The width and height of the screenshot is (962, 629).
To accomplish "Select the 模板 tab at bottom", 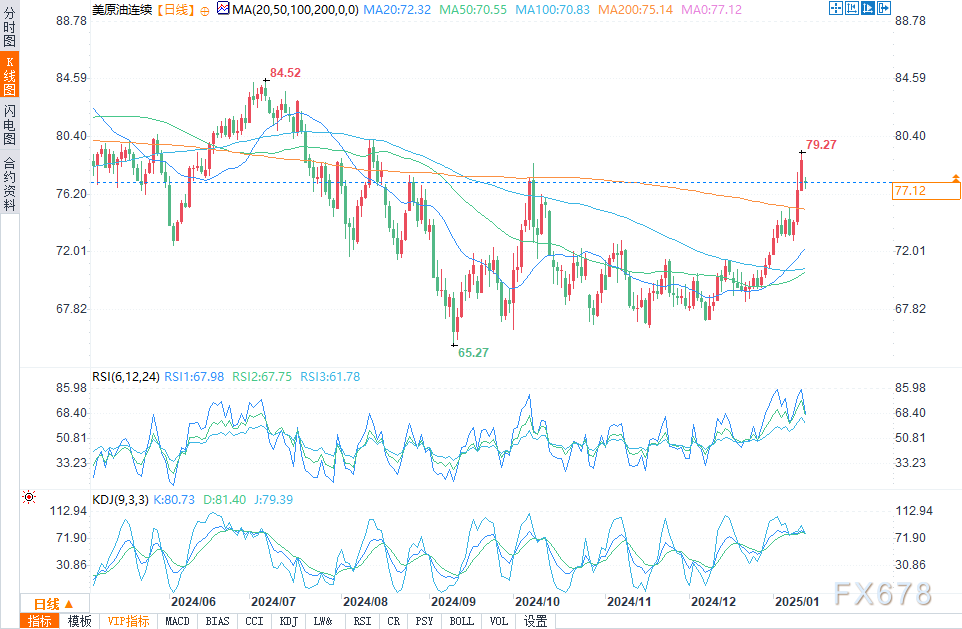I will (x=79, y=621).
